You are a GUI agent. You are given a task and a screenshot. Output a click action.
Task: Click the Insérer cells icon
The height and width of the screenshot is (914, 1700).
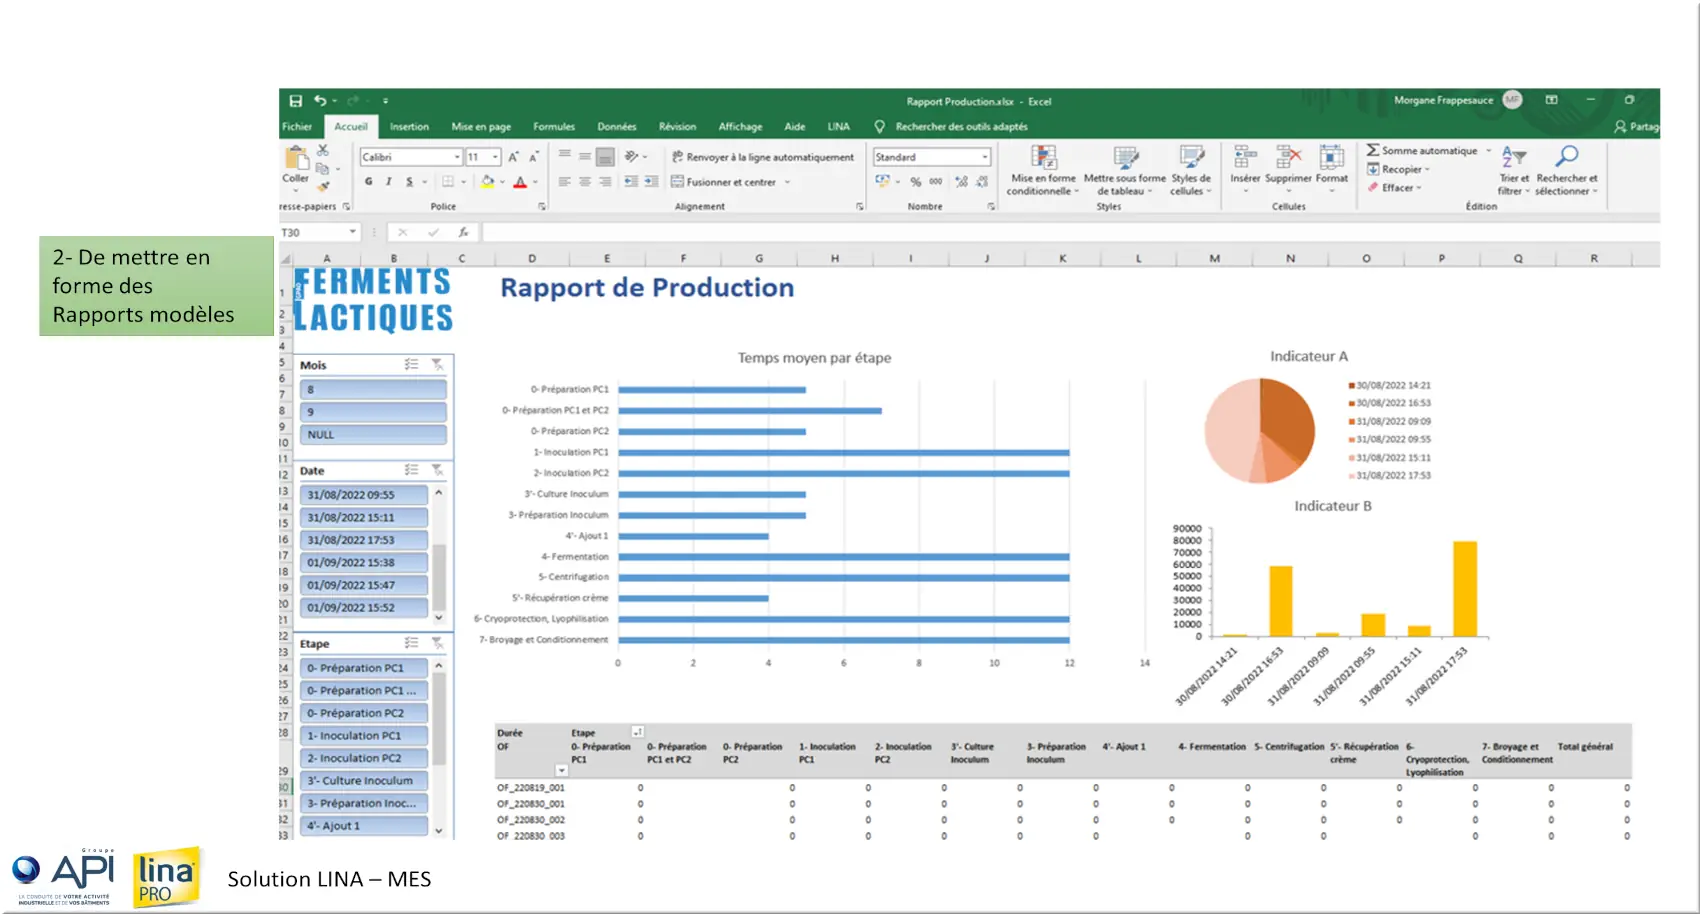pos(1245,157)
